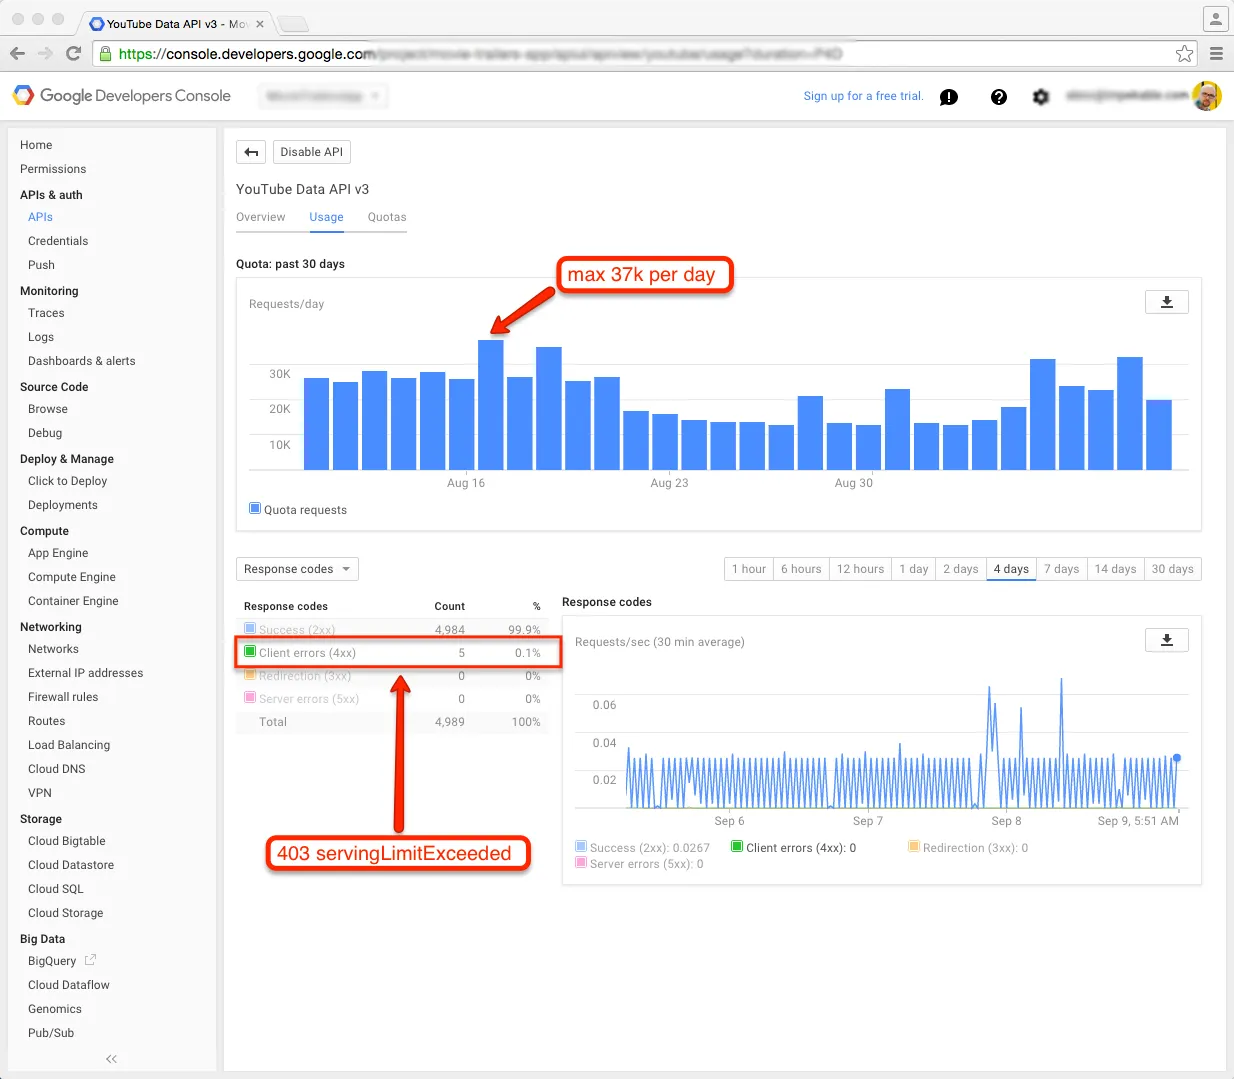Open the project selector dropdown
This screenshot has height=1079, width=1234.
click(323, 96)
